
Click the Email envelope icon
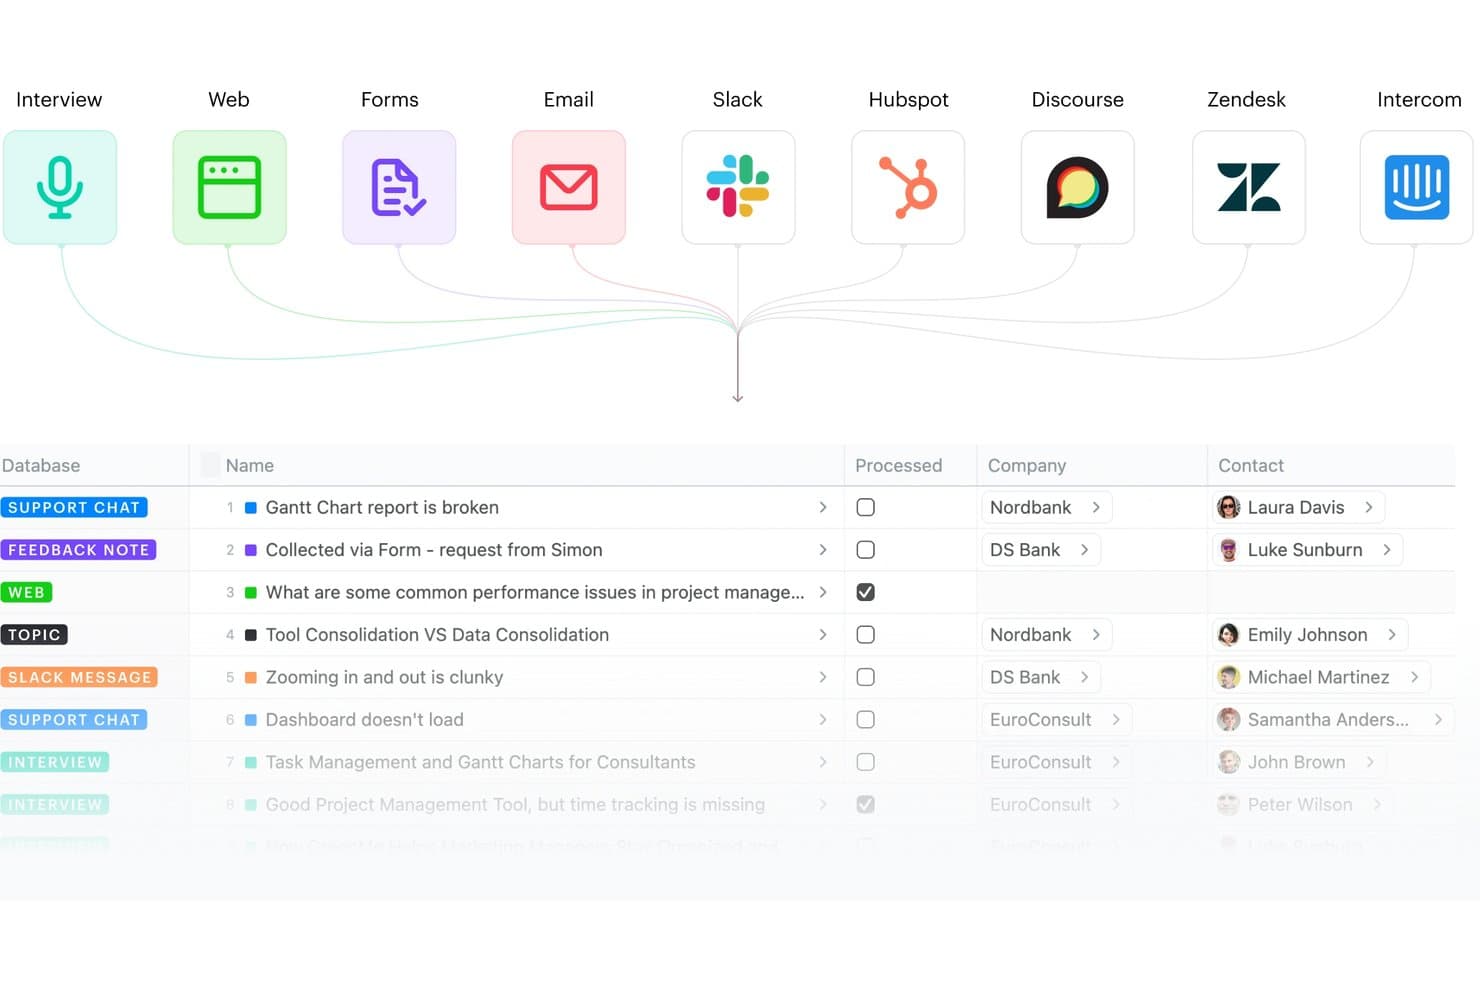(x=569, y=187)
